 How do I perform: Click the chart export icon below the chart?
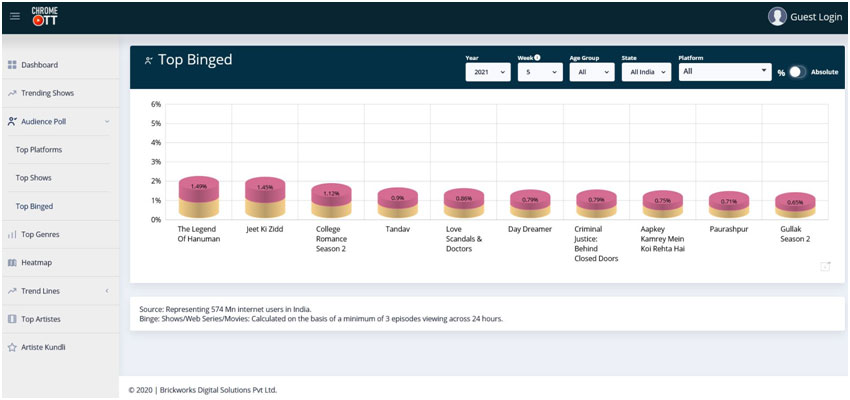point(825,266)
